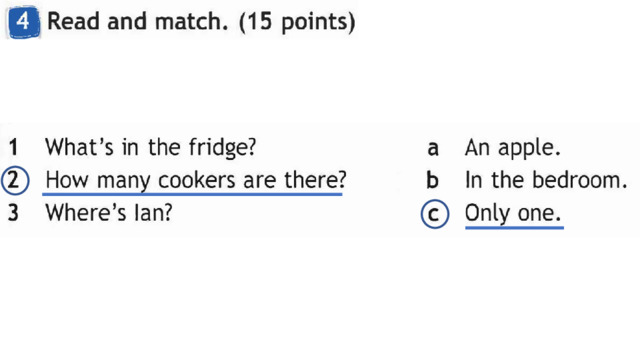640x360 pixels.
Task: Select the answer "In the bedroom."
Action: point(546,180)
